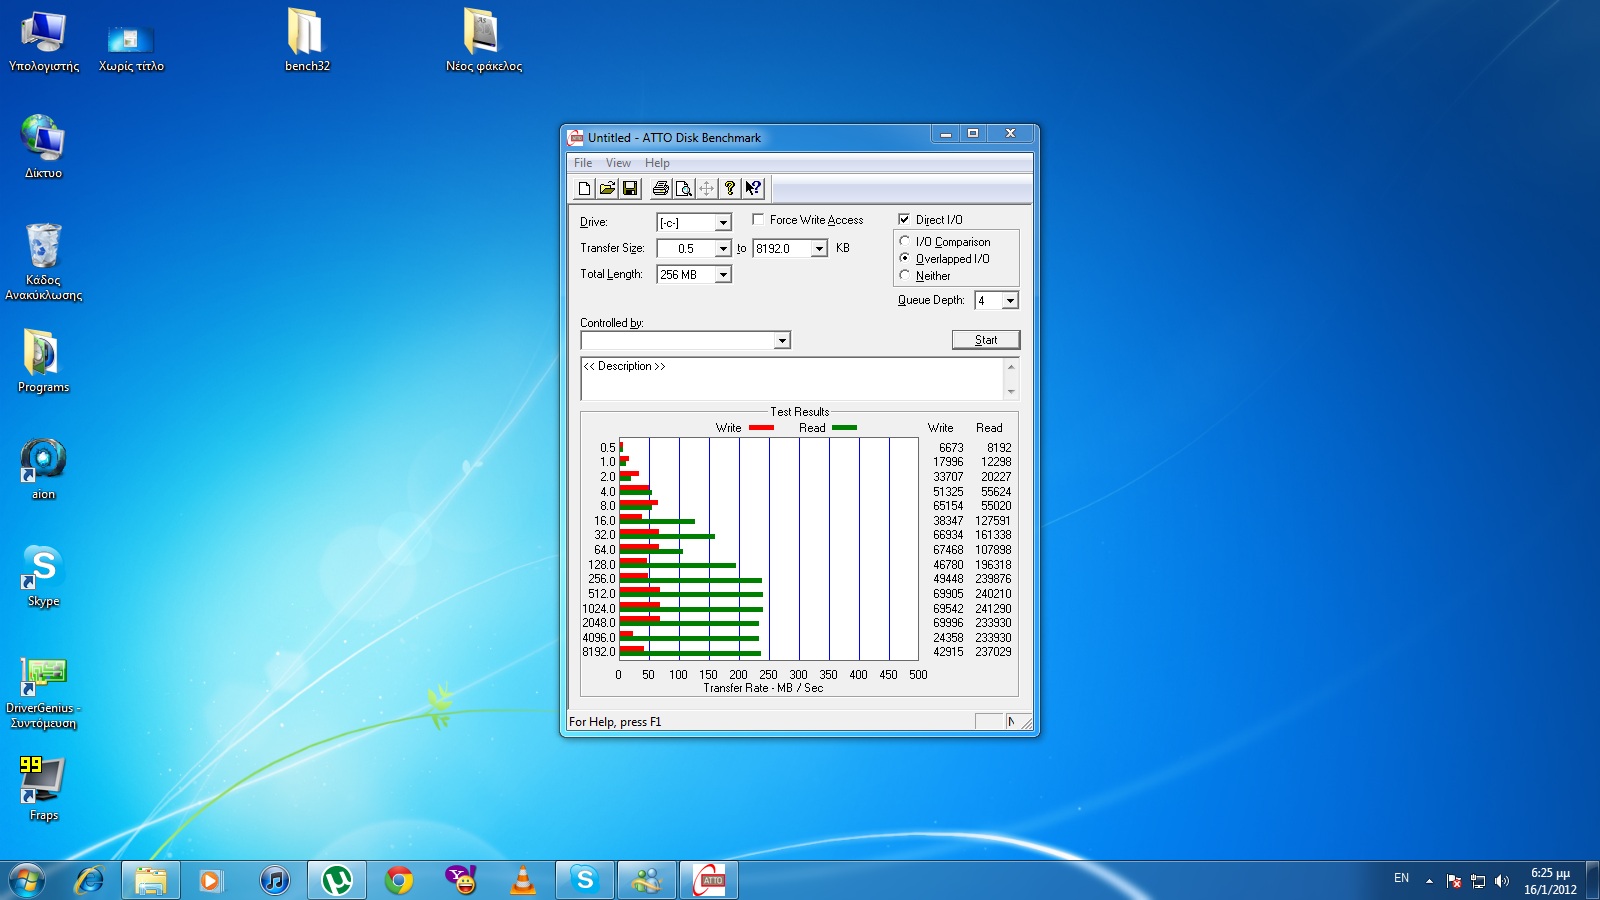Select the aion shortcut
Image resolution: width=1600 pixels, height=900 pixels.
pyautogui.click(x=44, y=469)
